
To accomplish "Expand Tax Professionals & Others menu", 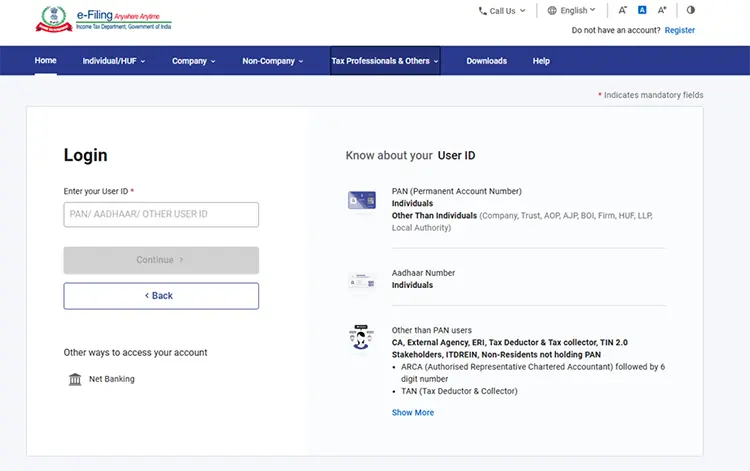I will [385, 61].
